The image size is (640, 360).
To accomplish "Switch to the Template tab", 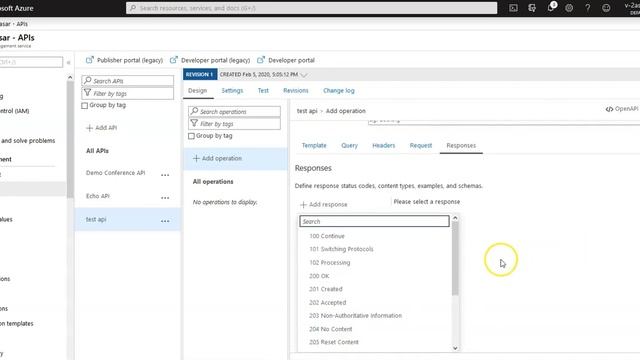I will click(314, 145).
